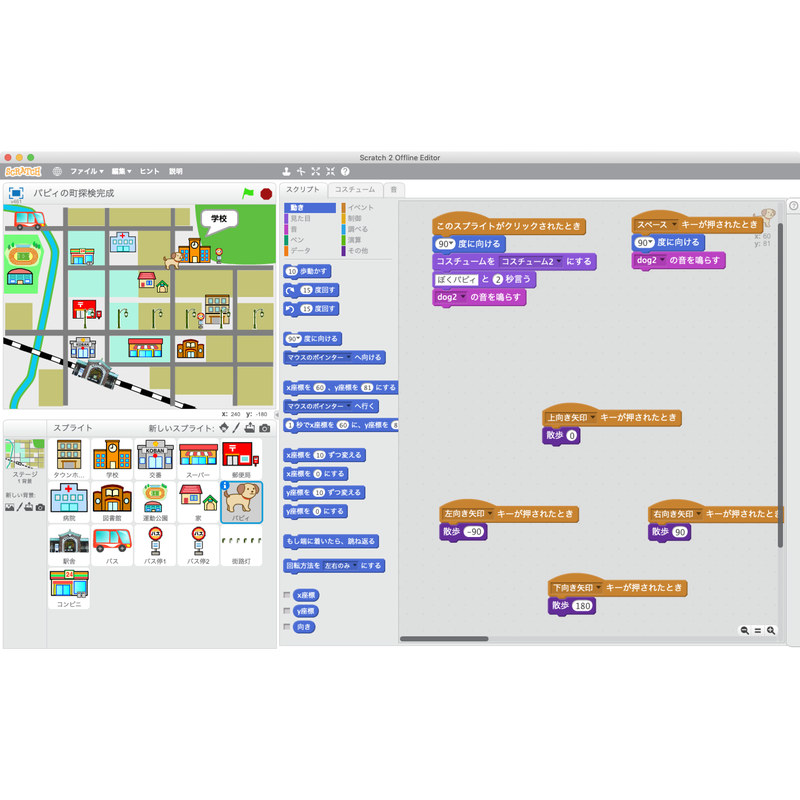This screenshot has height=800, width=800.
Task: Select the duplicate stamp tool
Action: pyautogui.click(x=287, y=171)
